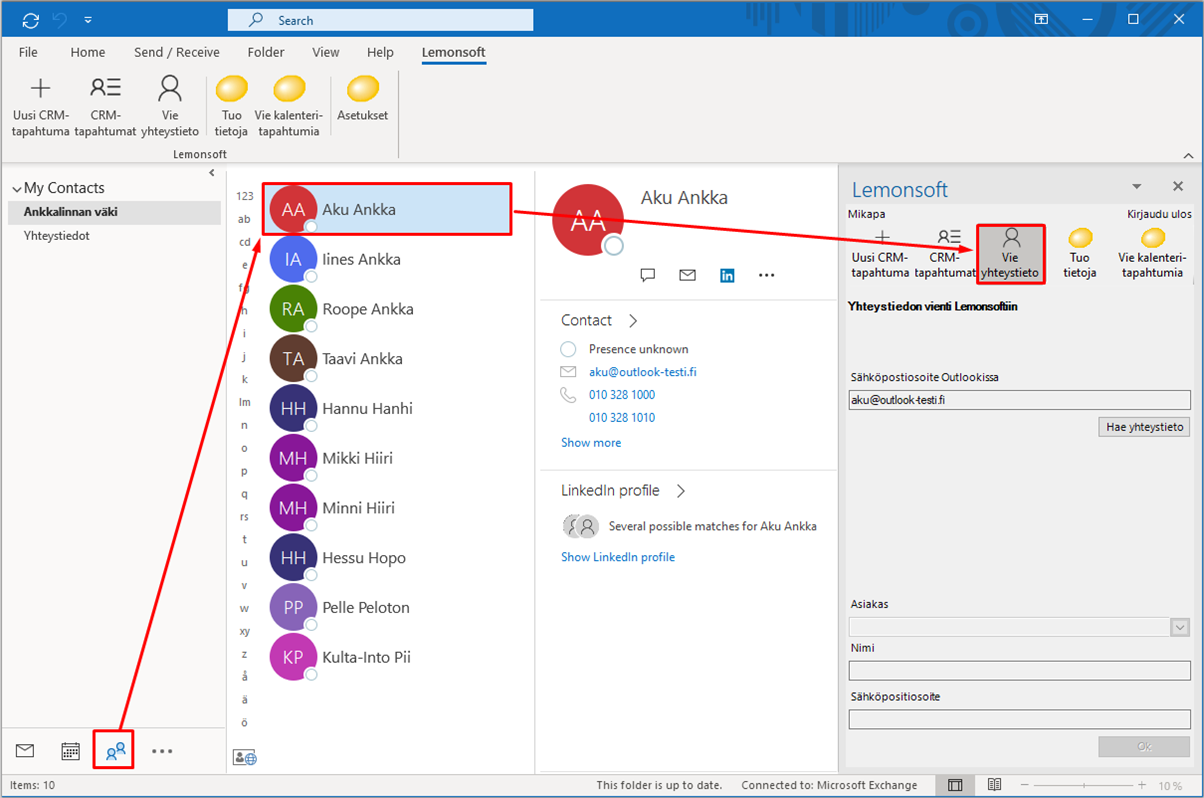Close the Lemonsoft task pane
The width and height of the screenshot is (1204, 798).
coord(1178,187)
